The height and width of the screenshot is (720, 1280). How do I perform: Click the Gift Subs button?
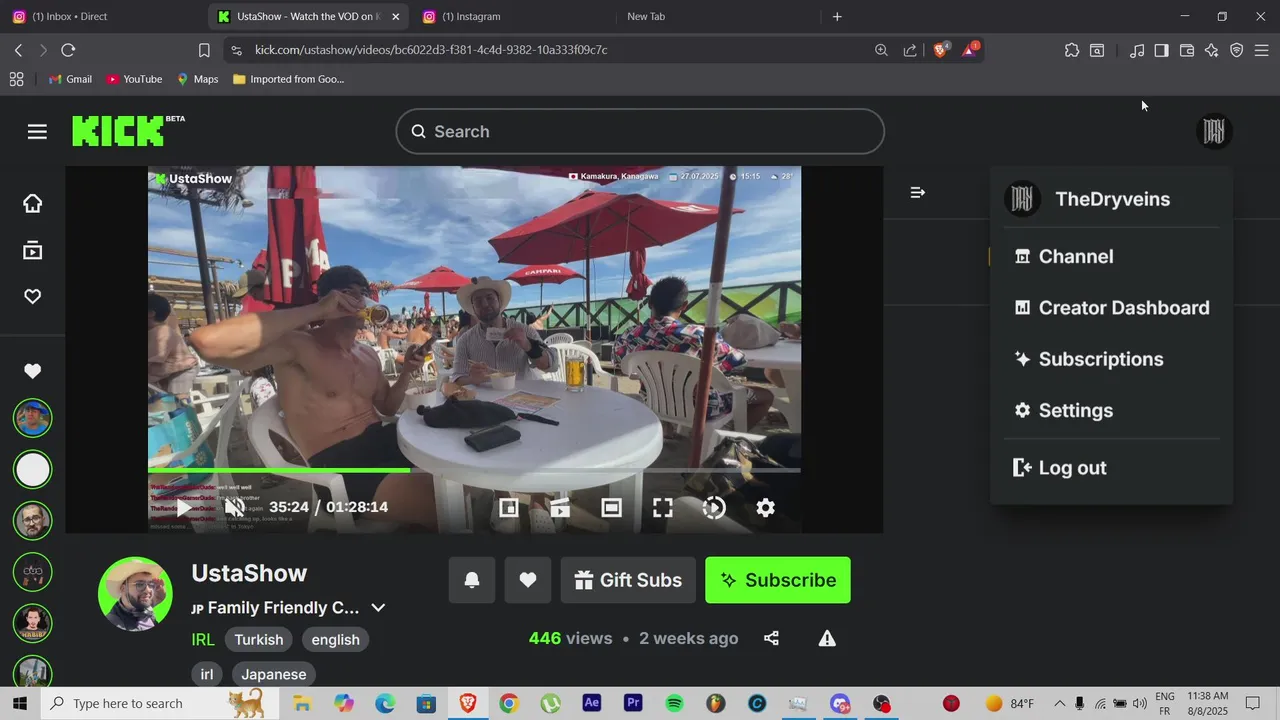point(628,580)
